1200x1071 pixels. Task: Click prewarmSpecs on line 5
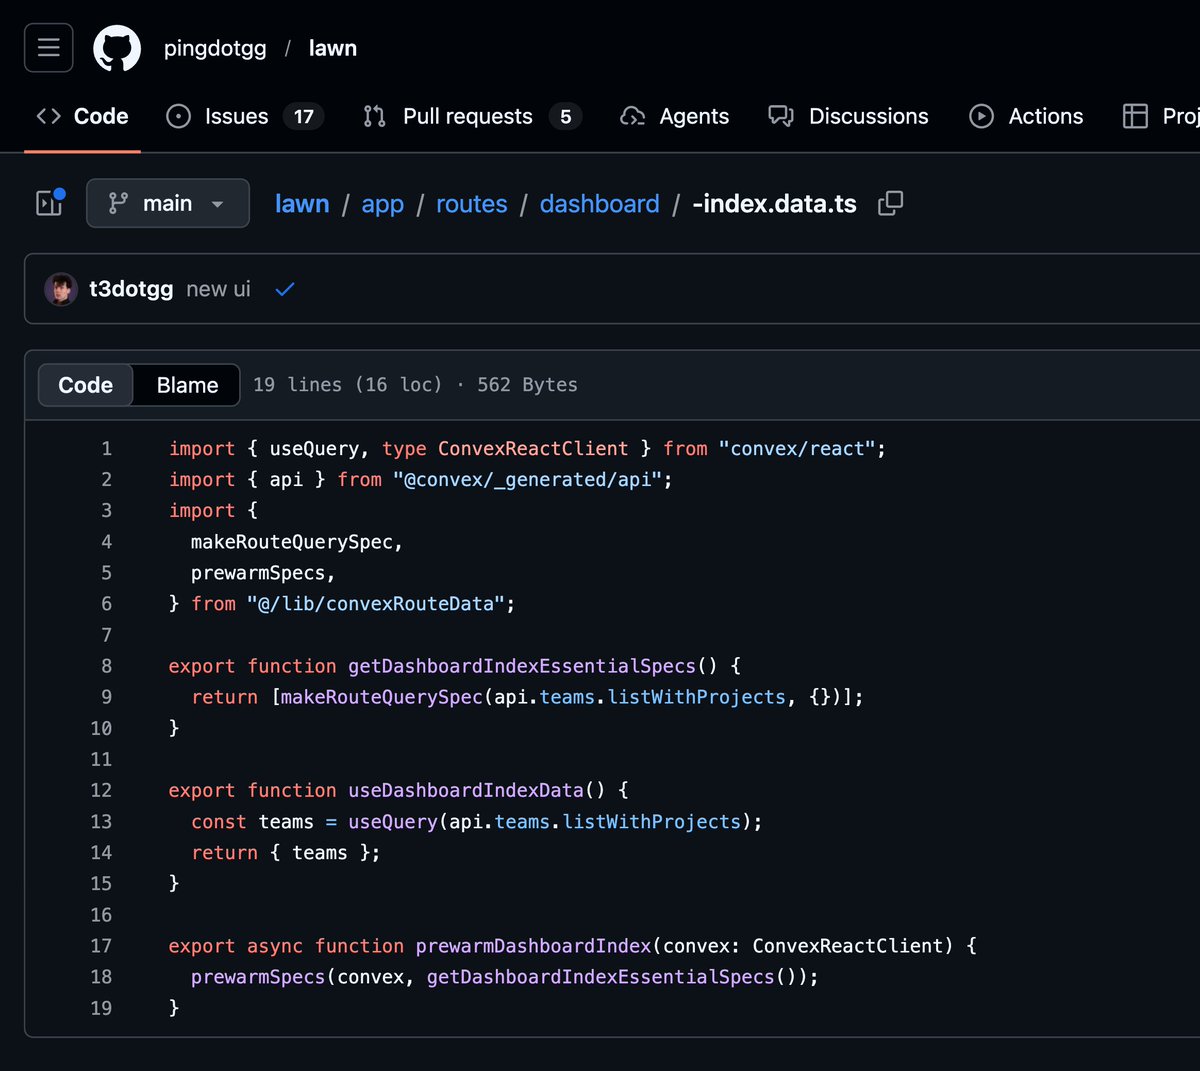(x=258, y=573)
